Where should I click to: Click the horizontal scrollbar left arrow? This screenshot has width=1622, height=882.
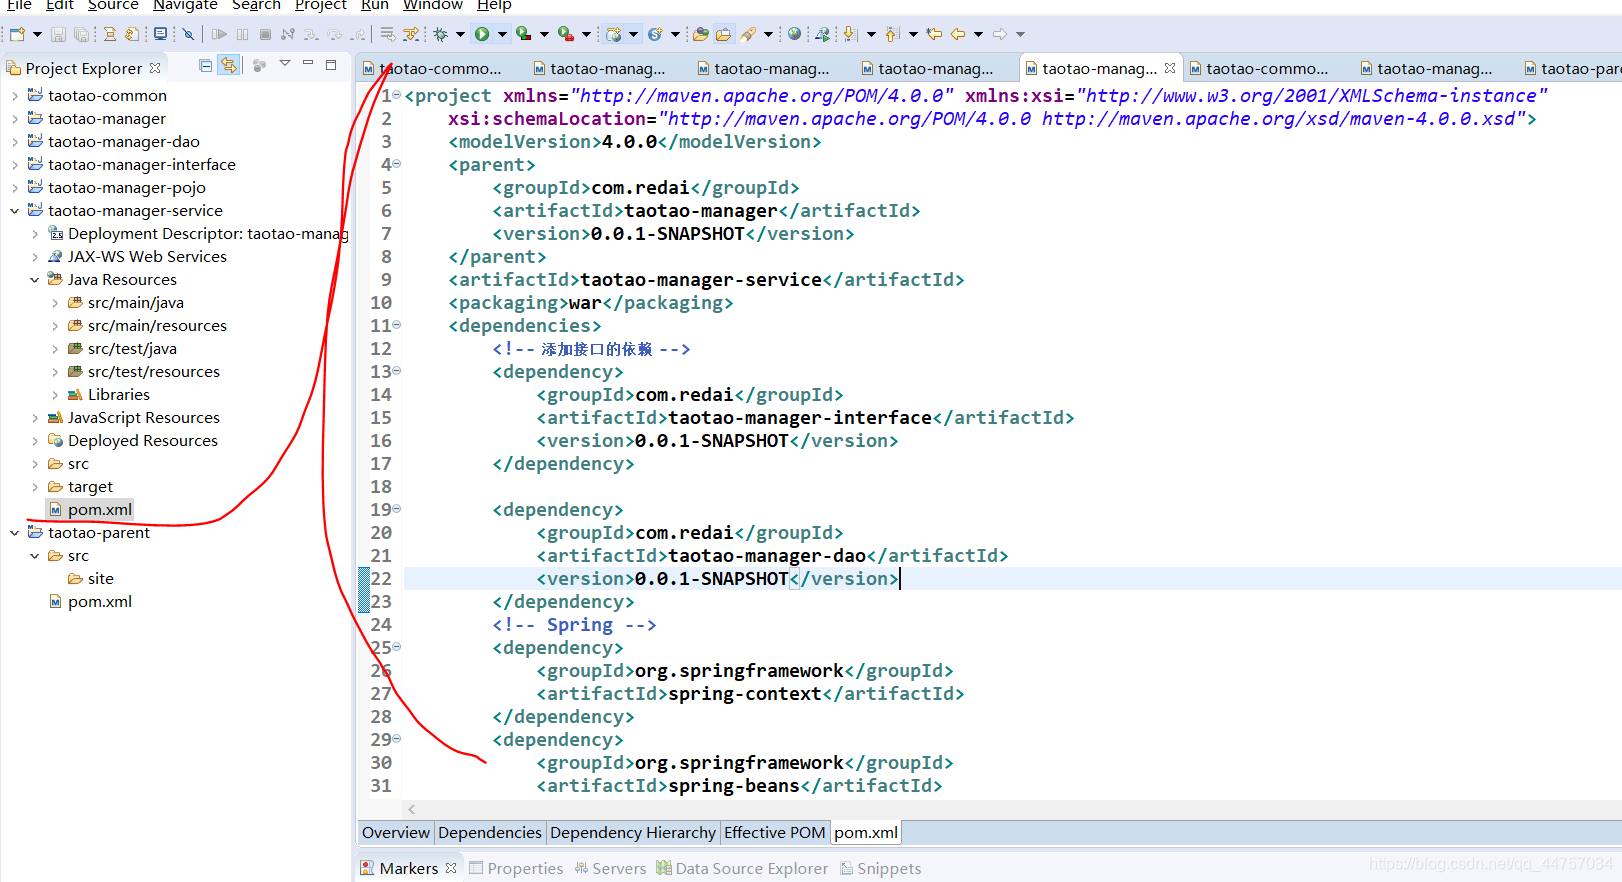(411, 809)
